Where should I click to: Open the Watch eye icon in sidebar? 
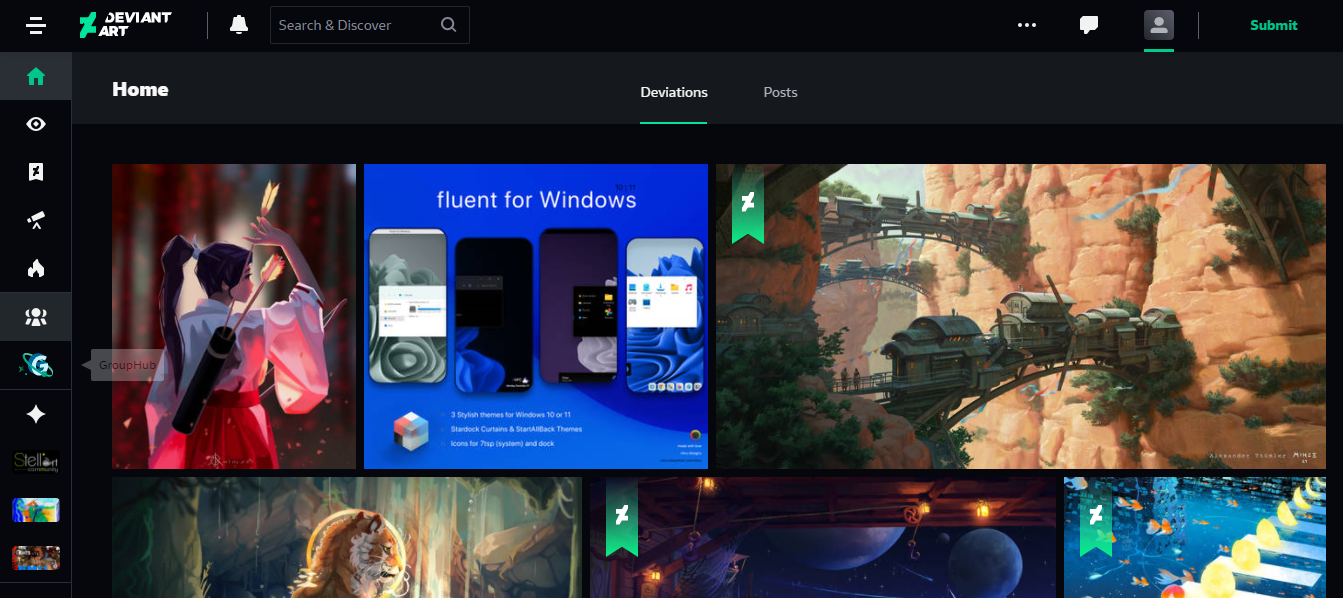[x=36, y=124]
